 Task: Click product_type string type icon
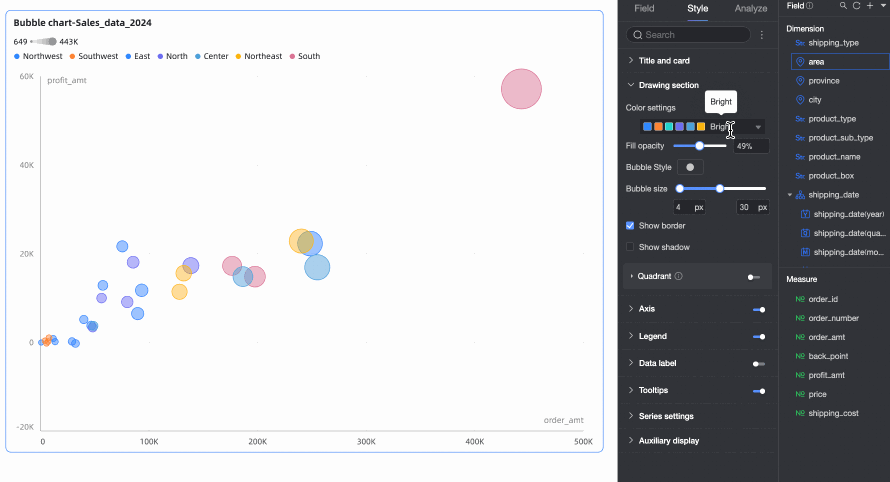pos(800,119)
